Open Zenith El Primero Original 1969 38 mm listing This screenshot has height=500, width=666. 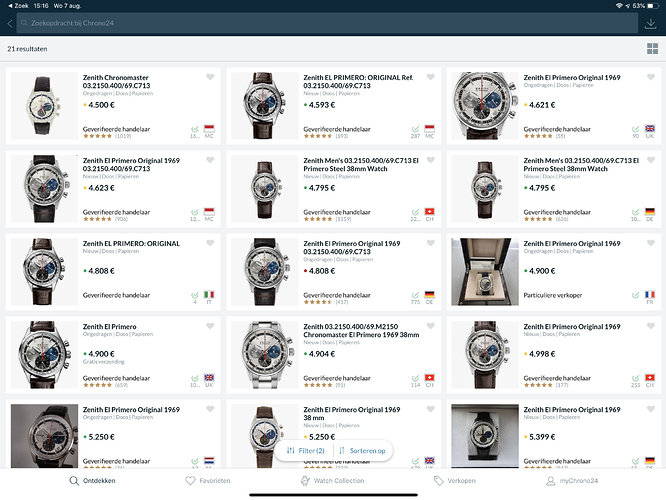pyautogui.click(x=352, y=413)
